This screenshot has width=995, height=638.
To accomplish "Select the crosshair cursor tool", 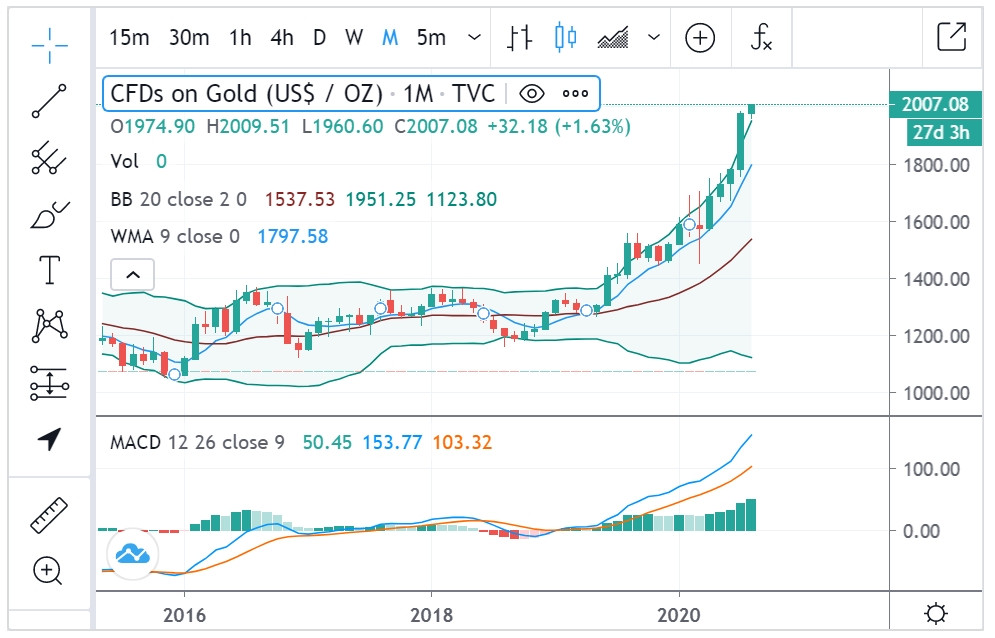I will (49, 39).
